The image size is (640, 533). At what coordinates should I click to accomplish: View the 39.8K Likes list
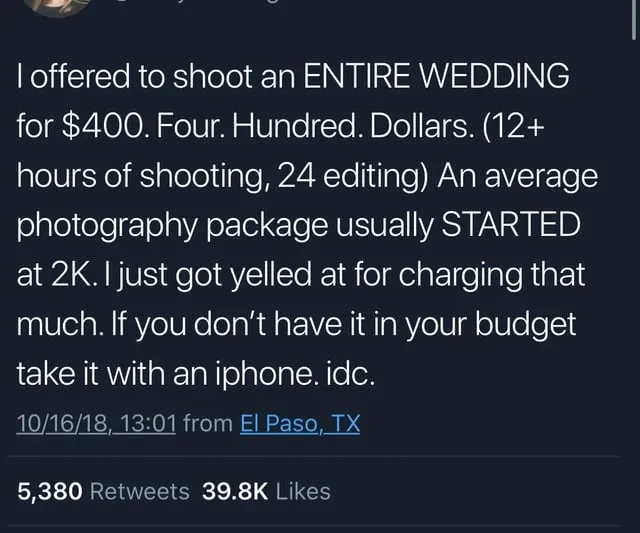pyautogui.click(x=266, y=491)
